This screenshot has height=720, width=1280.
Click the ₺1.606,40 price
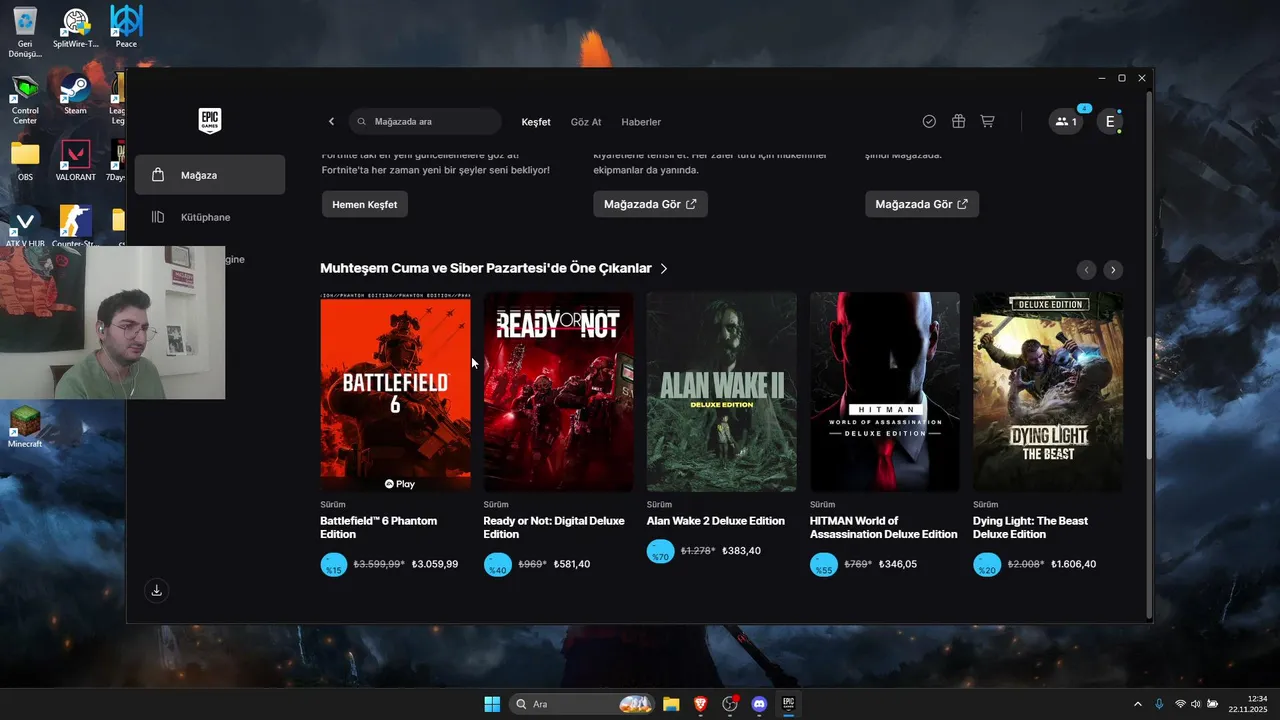[1072, 565]
